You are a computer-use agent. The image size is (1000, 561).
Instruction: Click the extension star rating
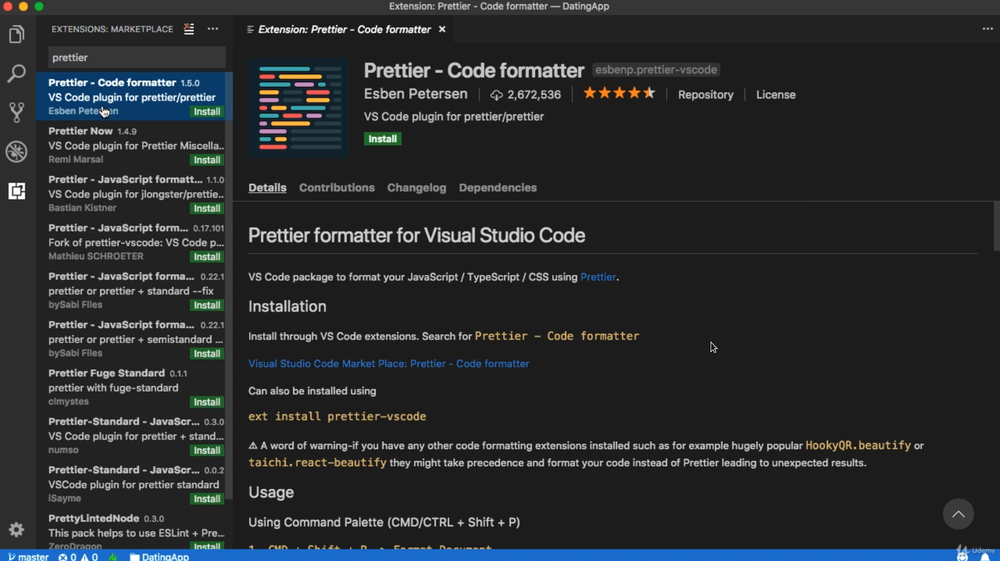point(619,94)
